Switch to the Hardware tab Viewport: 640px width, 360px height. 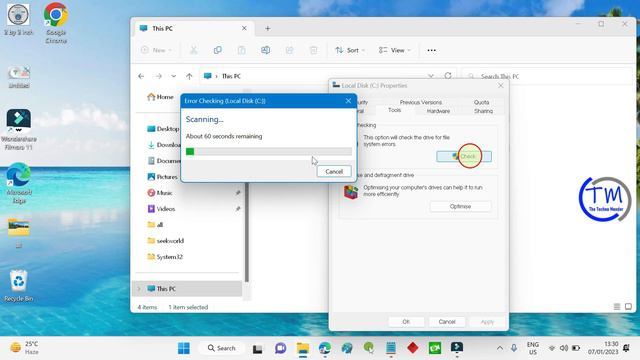pos(438,111)
